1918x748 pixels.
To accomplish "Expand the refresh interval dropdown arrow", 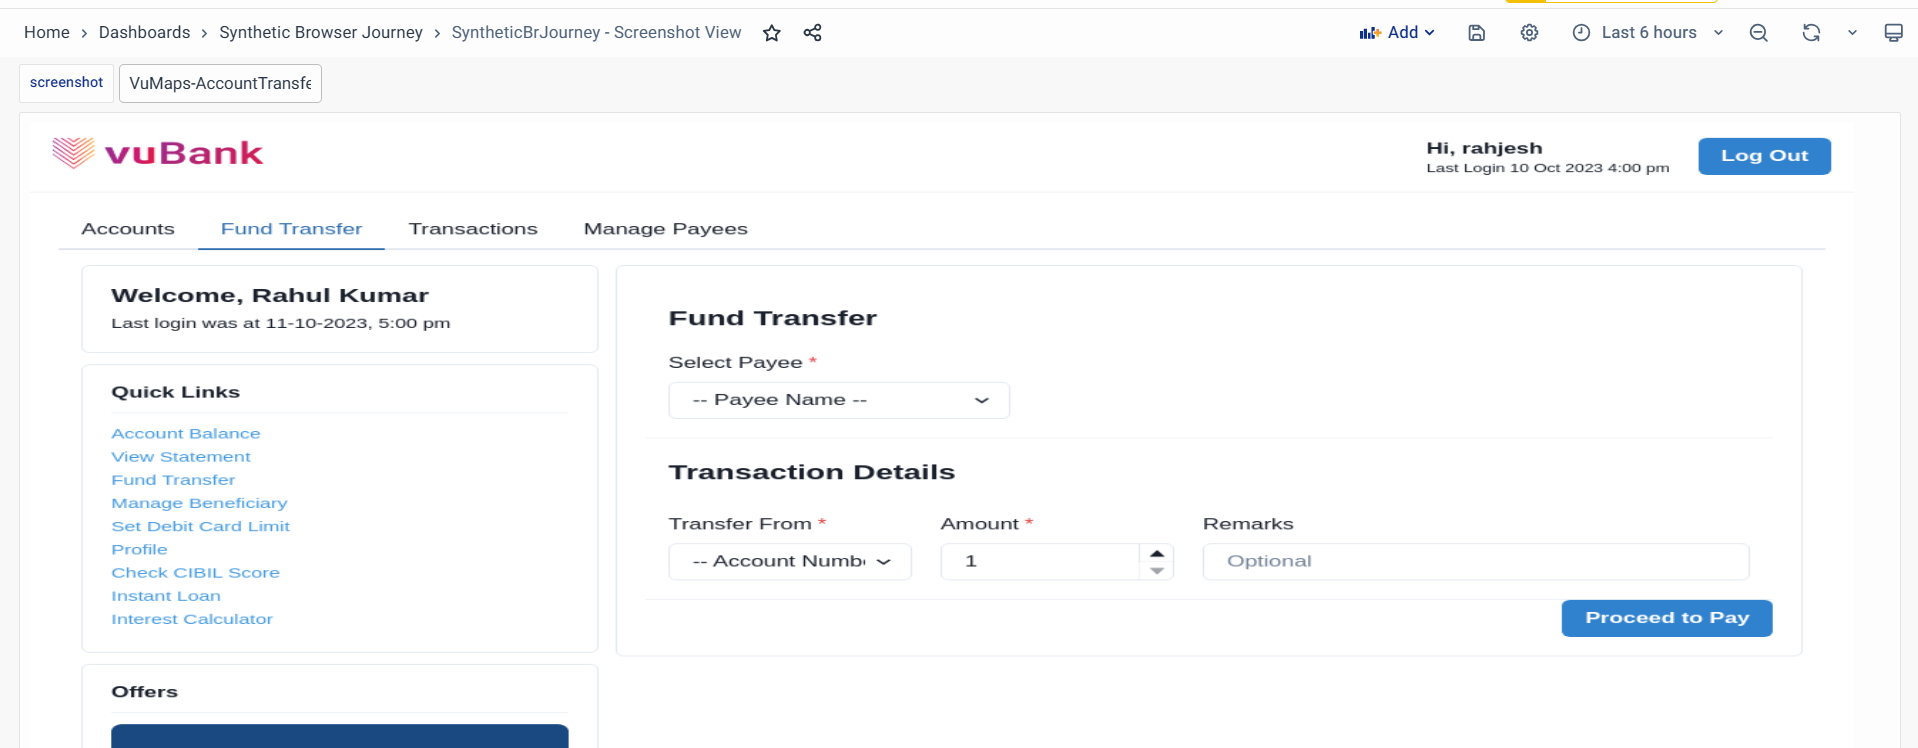I will click(x=1852, y=33).
